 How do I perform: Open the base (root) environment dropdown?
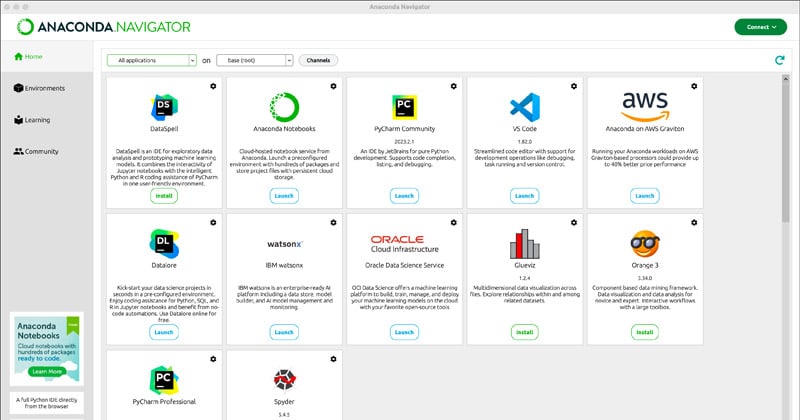tap(255, 60)
